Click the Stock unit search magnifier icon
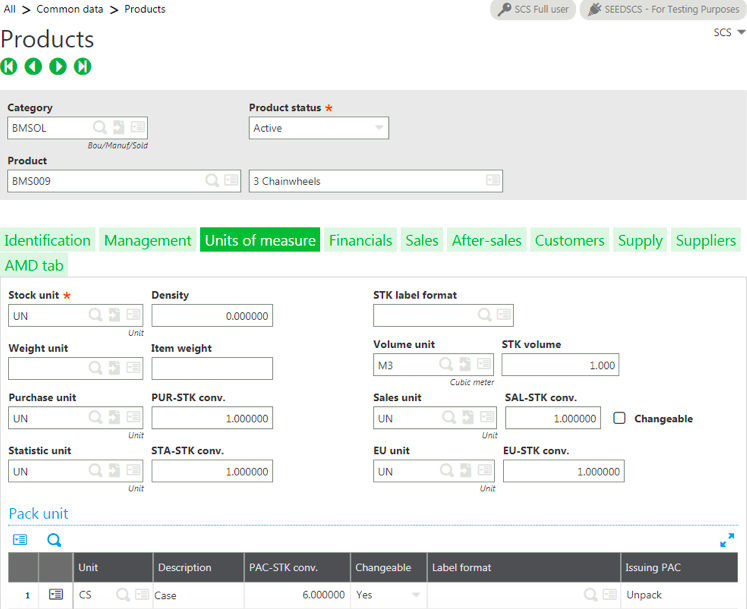The height and width of the screenshot is (609, 747). point(95,316)
